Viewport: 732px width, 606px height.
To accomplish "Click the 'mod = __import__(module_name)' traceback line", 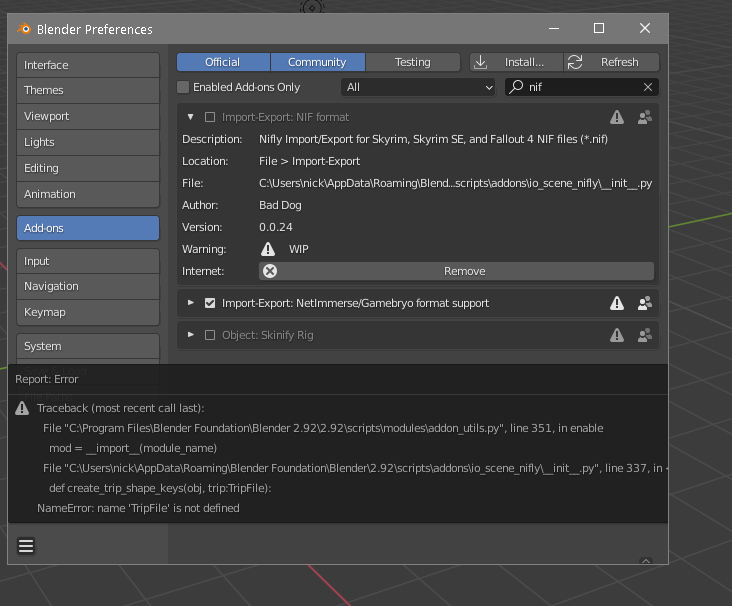I will pyautogui.click(x=133, y=448).
